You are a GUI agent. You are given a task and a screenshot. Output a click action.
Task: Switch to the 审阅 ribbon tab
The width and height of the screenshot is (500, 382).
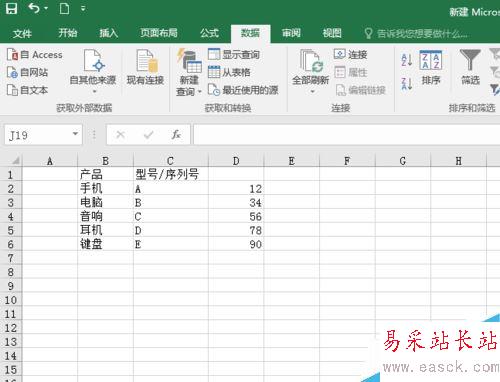coord(291,33)
